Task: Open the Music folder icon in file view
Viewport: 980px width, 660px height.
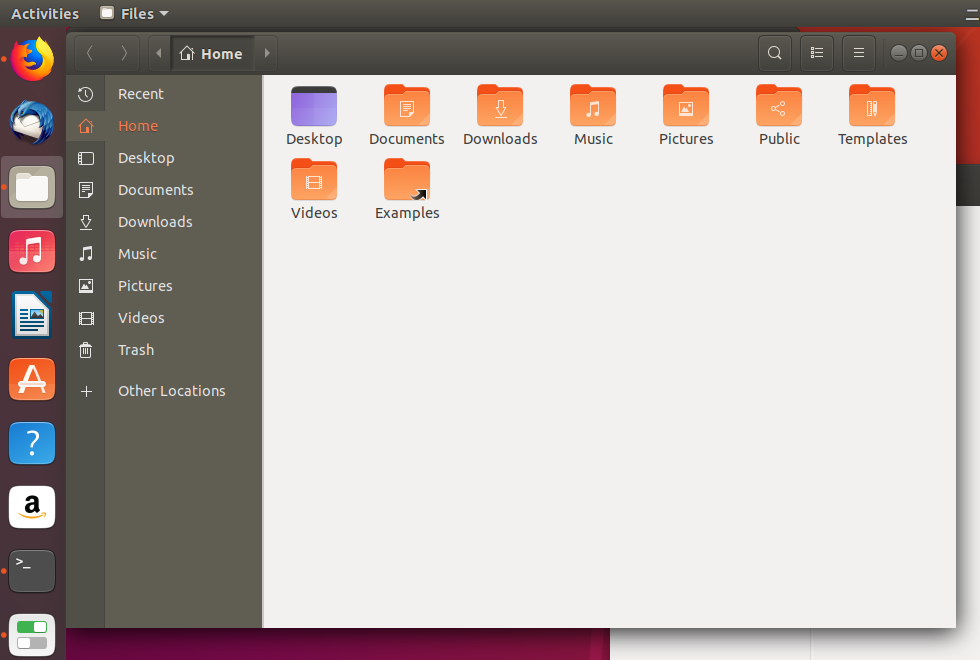Action: click(593, 106)
